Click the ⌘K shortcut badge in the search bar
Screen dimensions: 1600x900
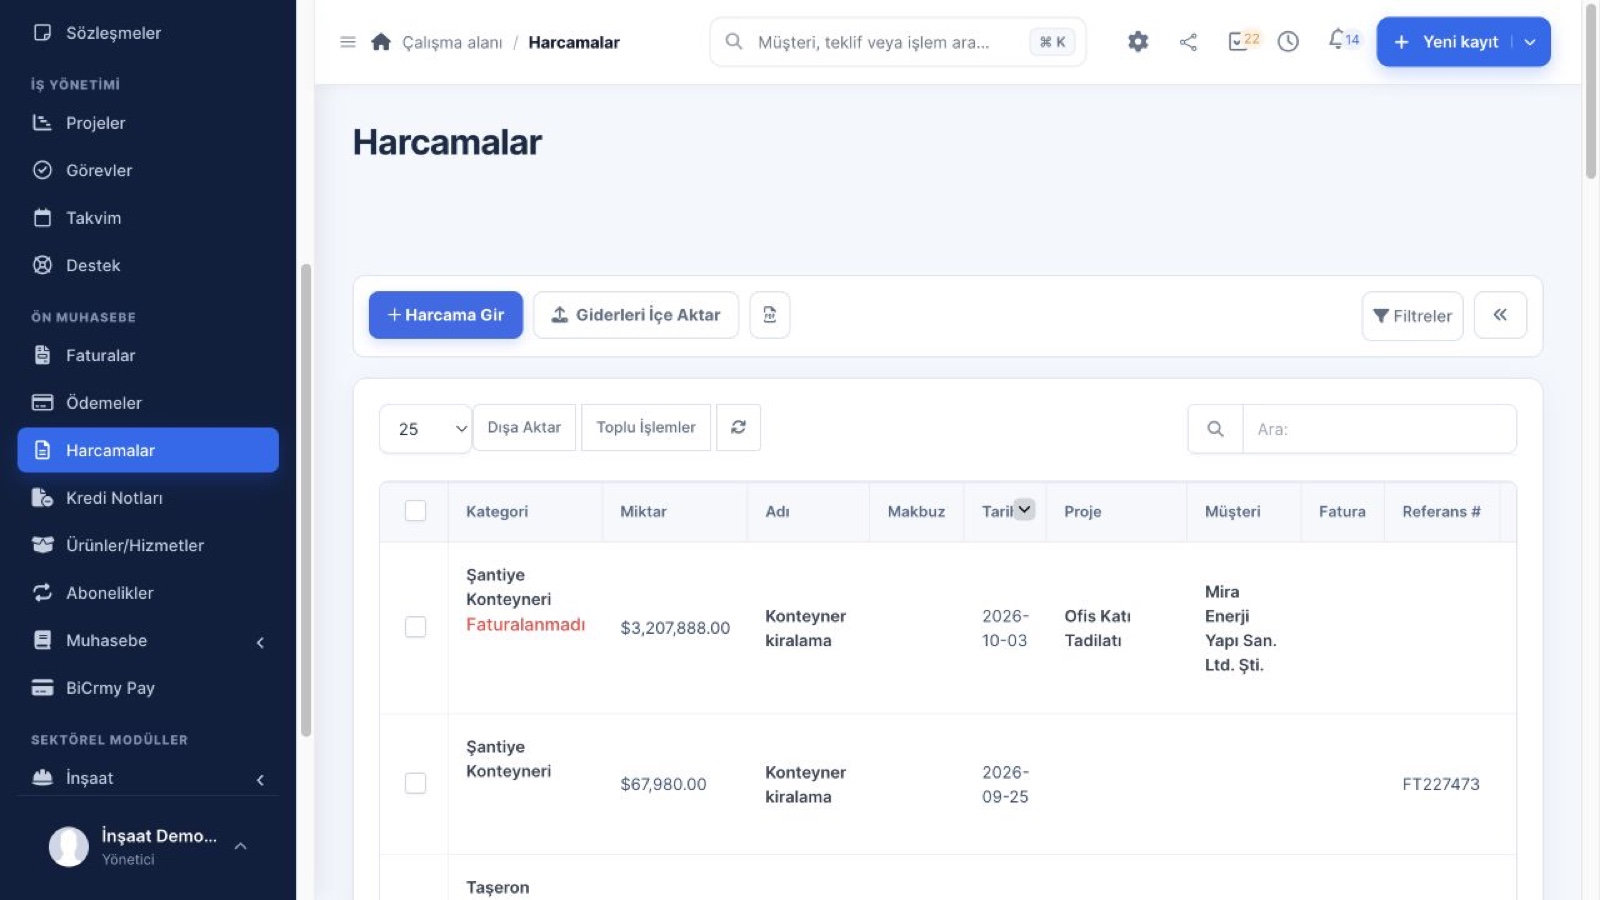coord(1052,42)
